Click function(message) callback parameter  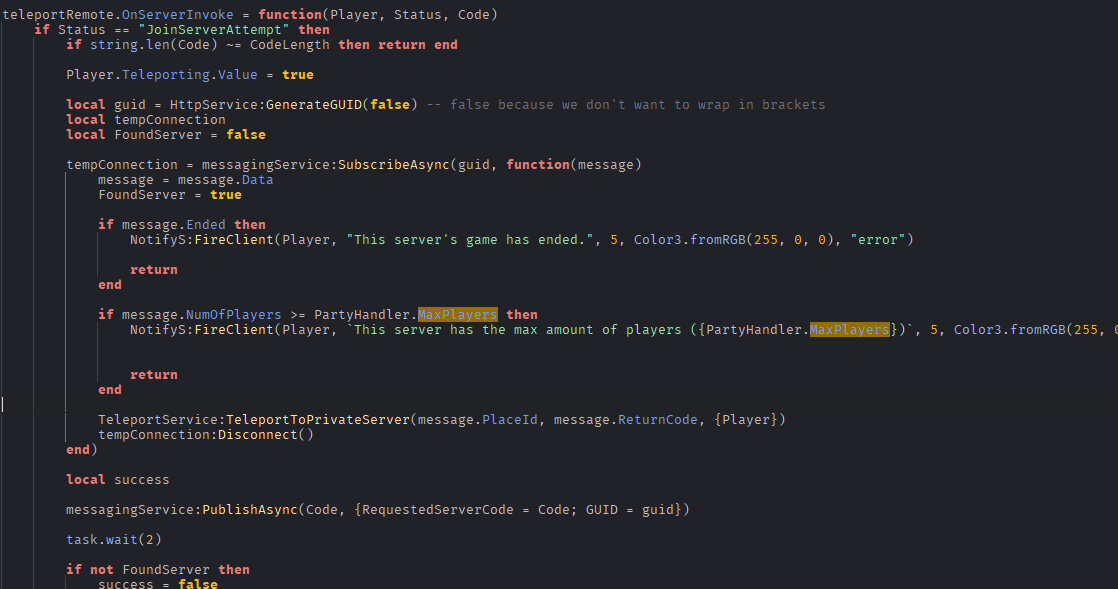click(x=574, y=164)
